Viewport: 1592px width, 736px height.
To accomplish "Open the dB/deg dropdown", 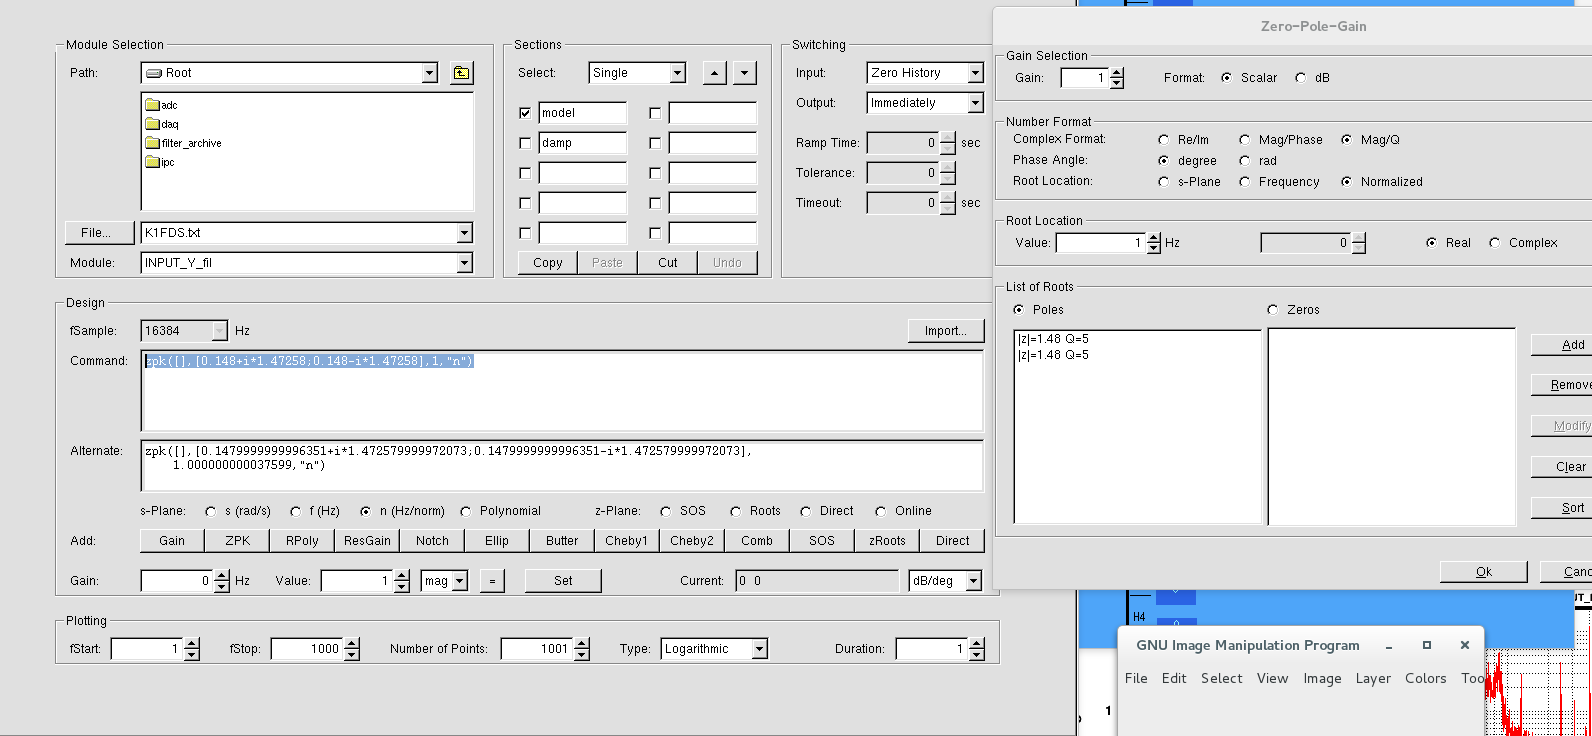I will point(974,581).
